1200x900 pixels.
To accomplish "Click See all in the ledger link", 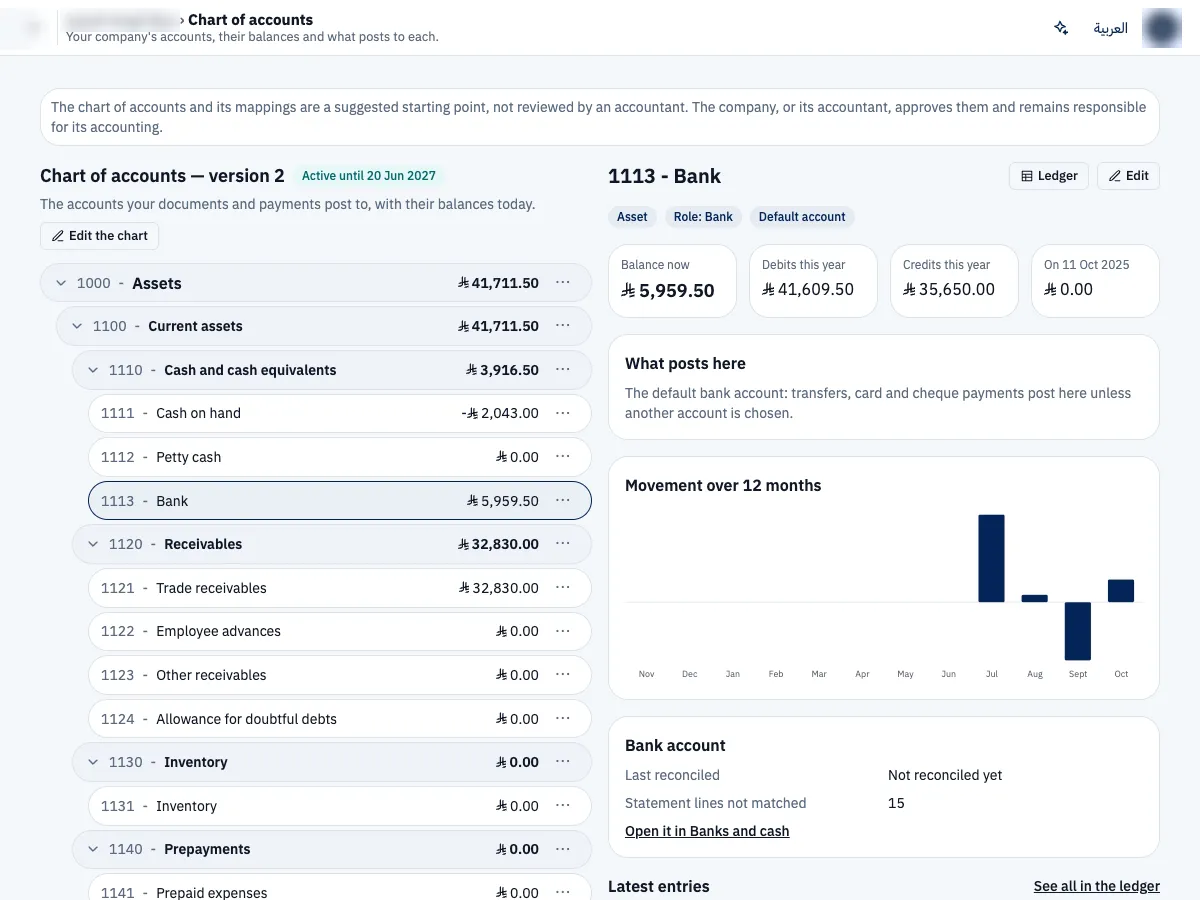I will pos(1097,886).
